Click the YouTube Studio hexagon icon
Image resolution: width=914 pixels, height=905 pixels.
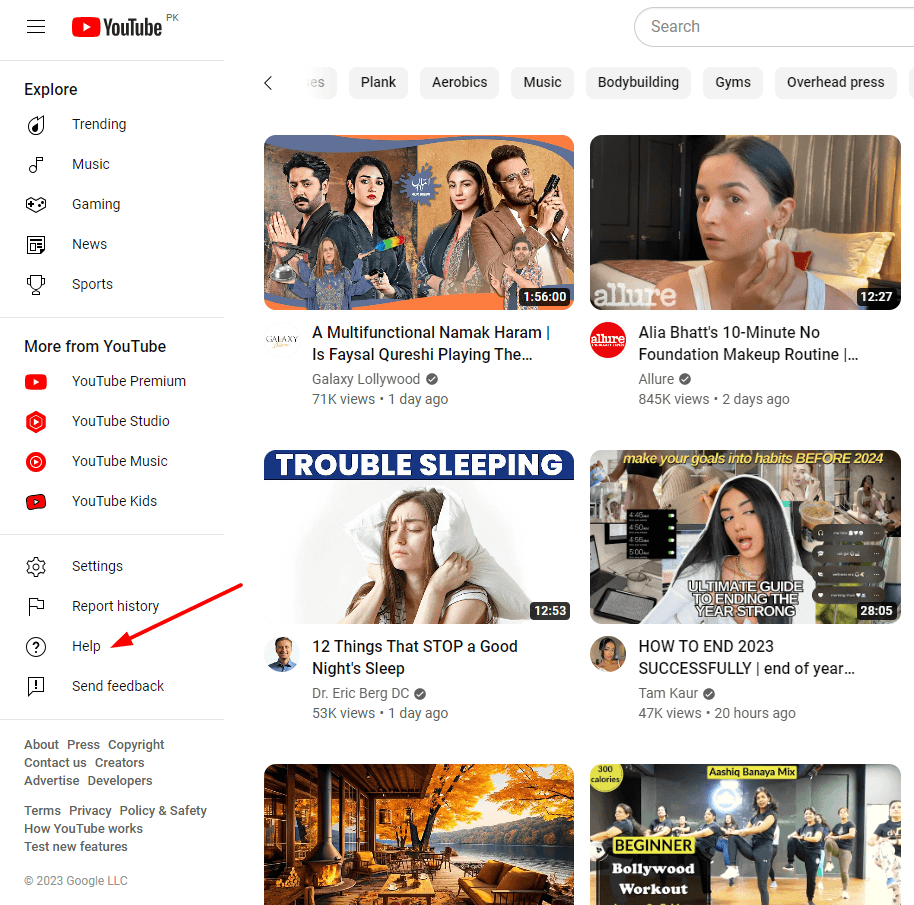(36, 421)
